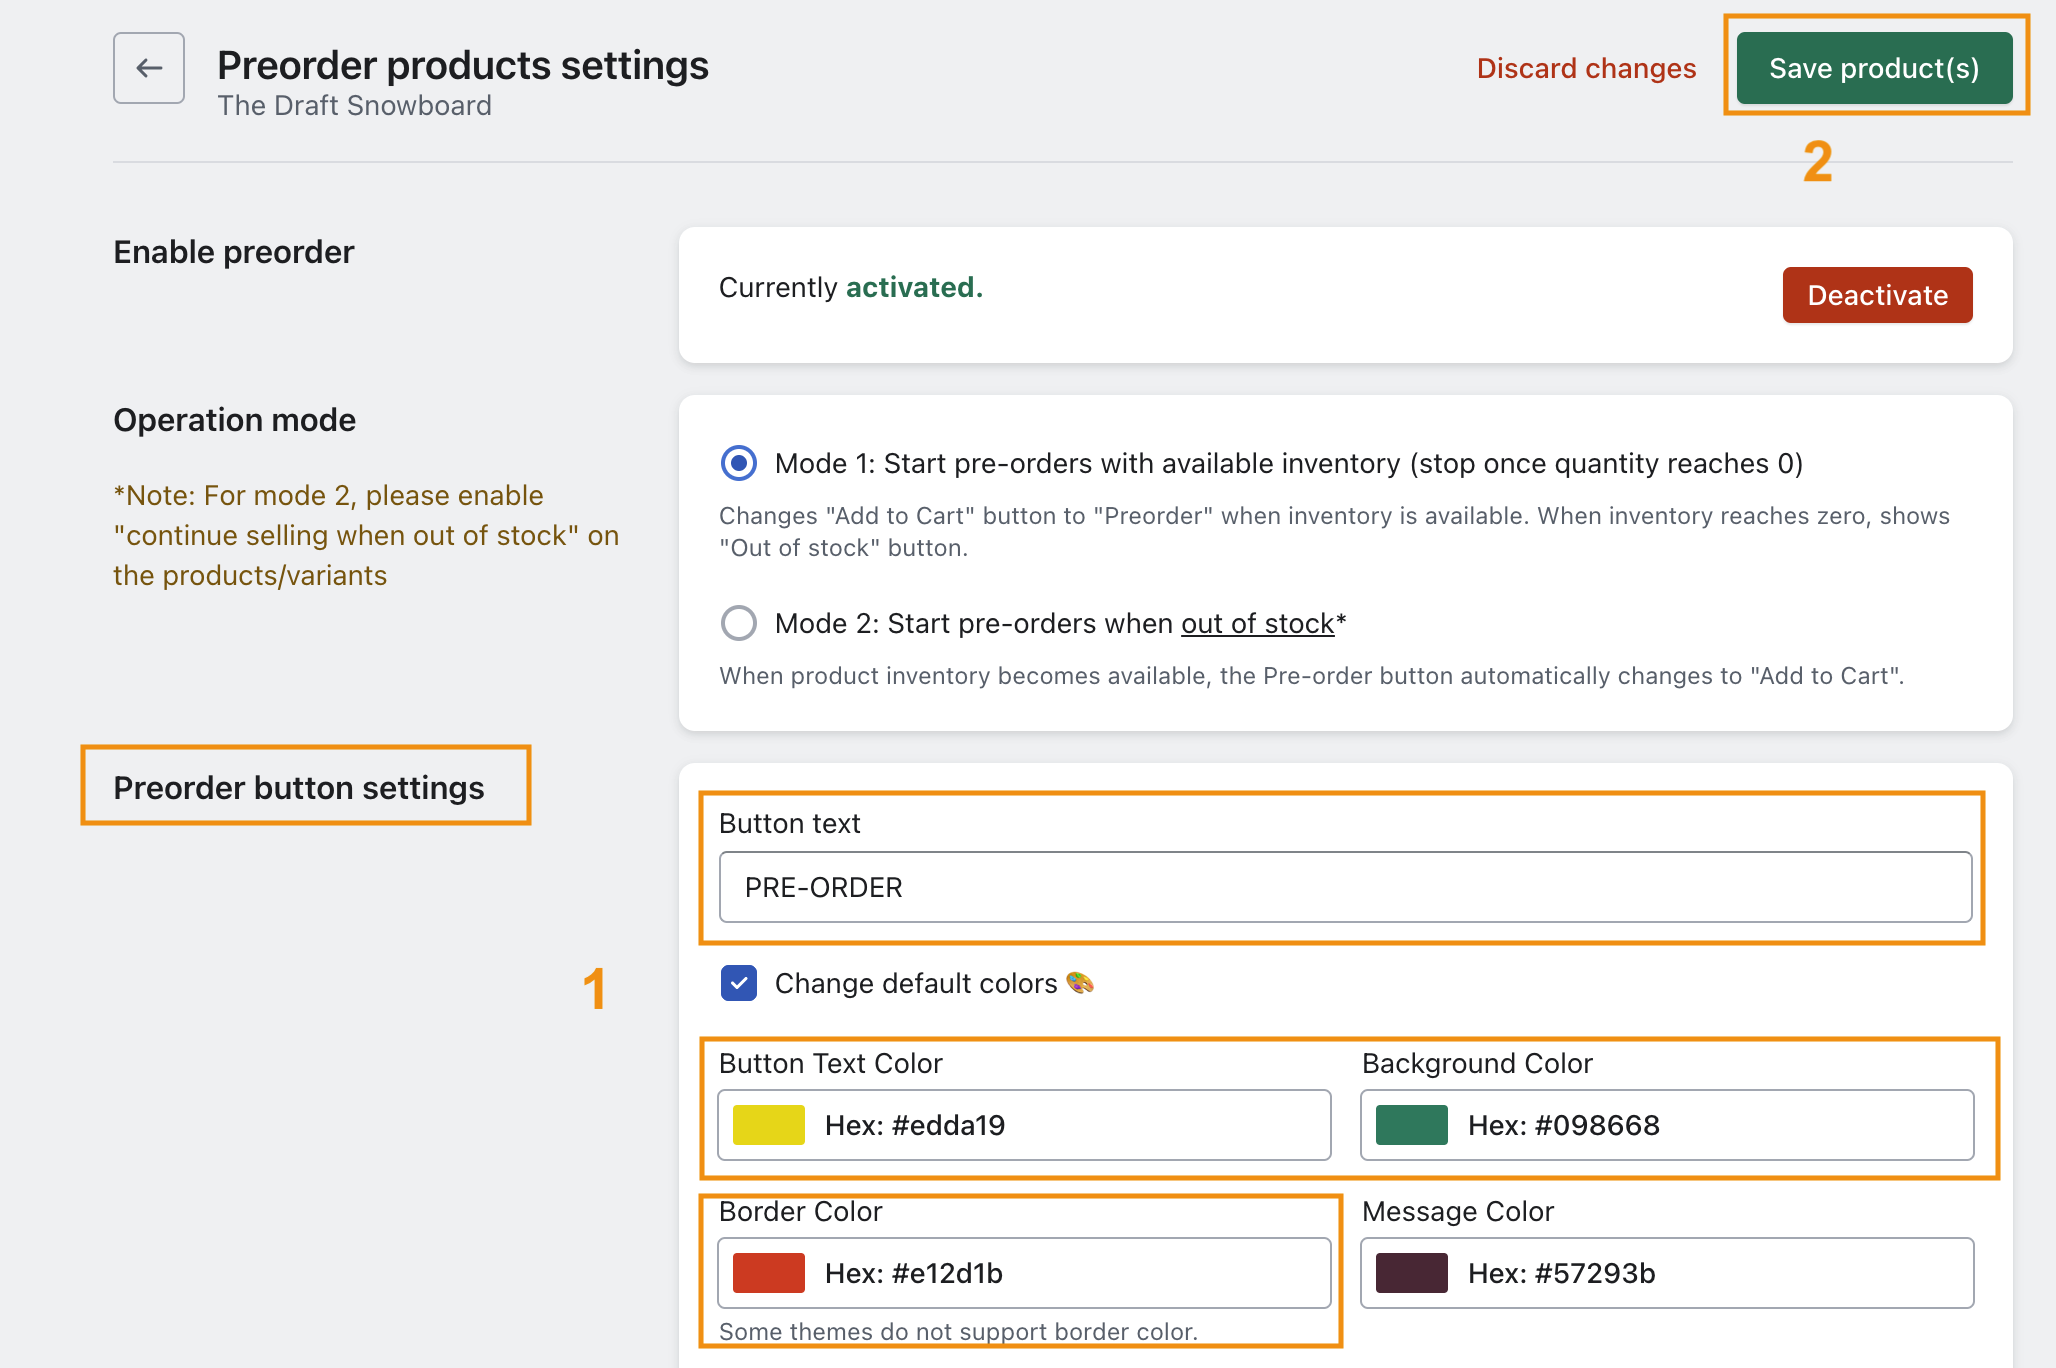
Task: Click the Button text input field
Action: (x=1345, y=887)
